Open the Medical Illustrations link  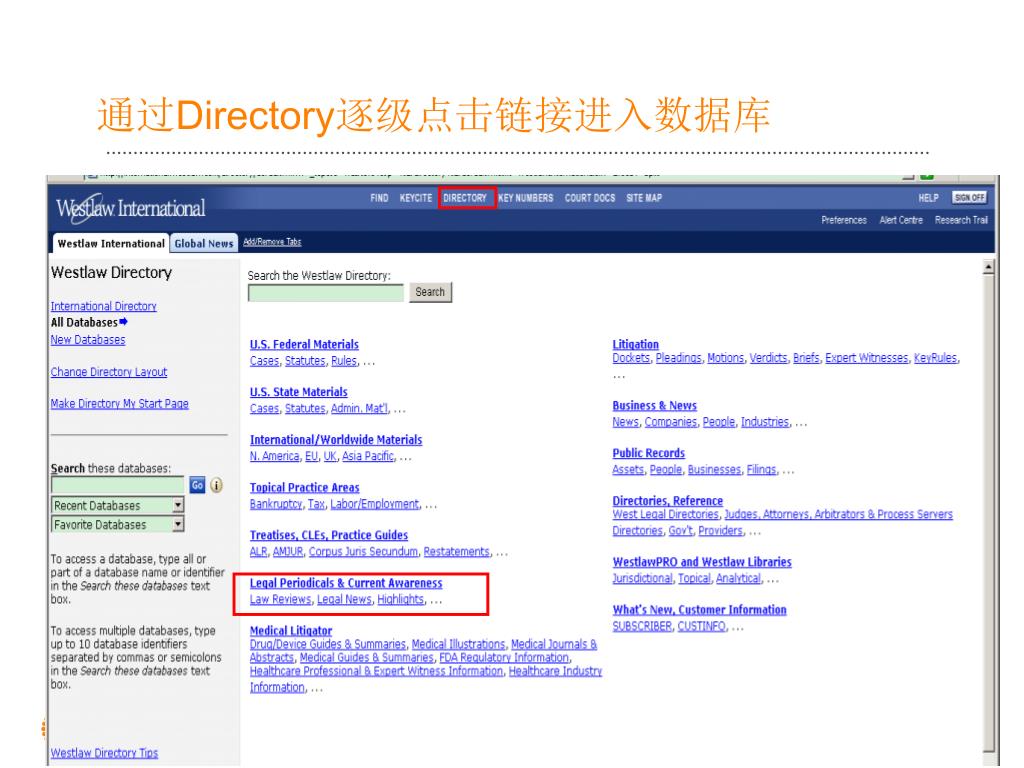coord(458,645)
